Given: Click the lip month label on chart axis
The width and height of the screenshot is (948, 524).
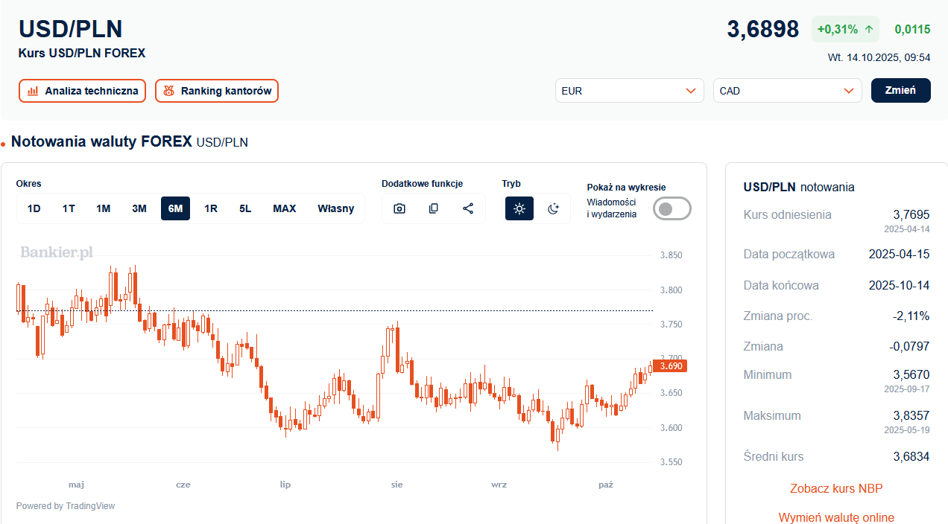Looking at the screenshot, I should (x=285, y=484).
